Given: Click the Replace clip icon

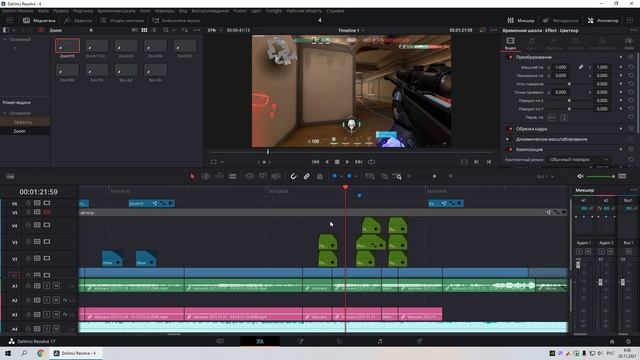Looking at the screenshot, I should (276, 176).
